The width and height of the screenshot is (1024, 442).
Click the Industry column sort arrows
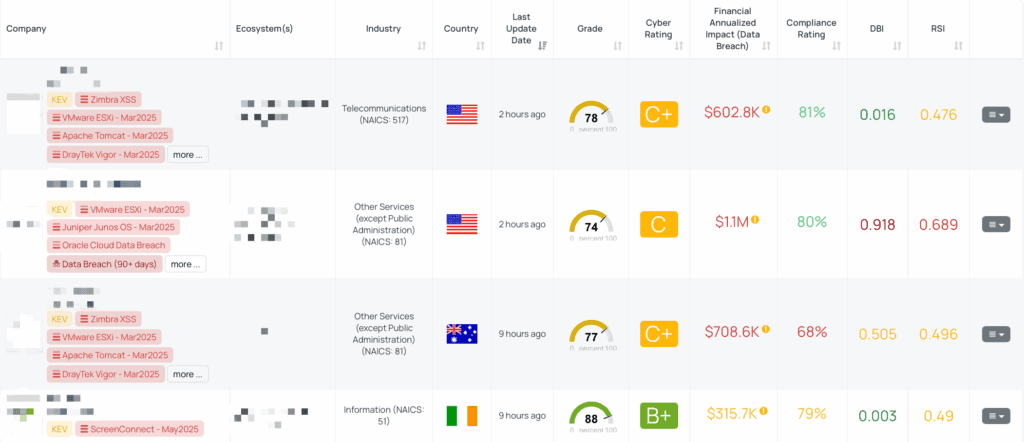click(421, 46)
